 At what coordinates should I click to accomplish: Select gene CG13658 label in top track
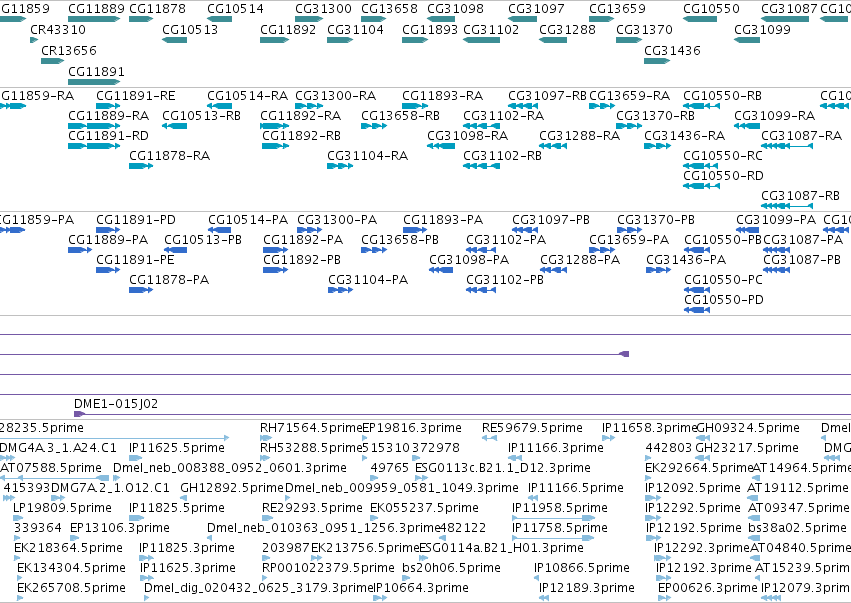coord(389,9)
